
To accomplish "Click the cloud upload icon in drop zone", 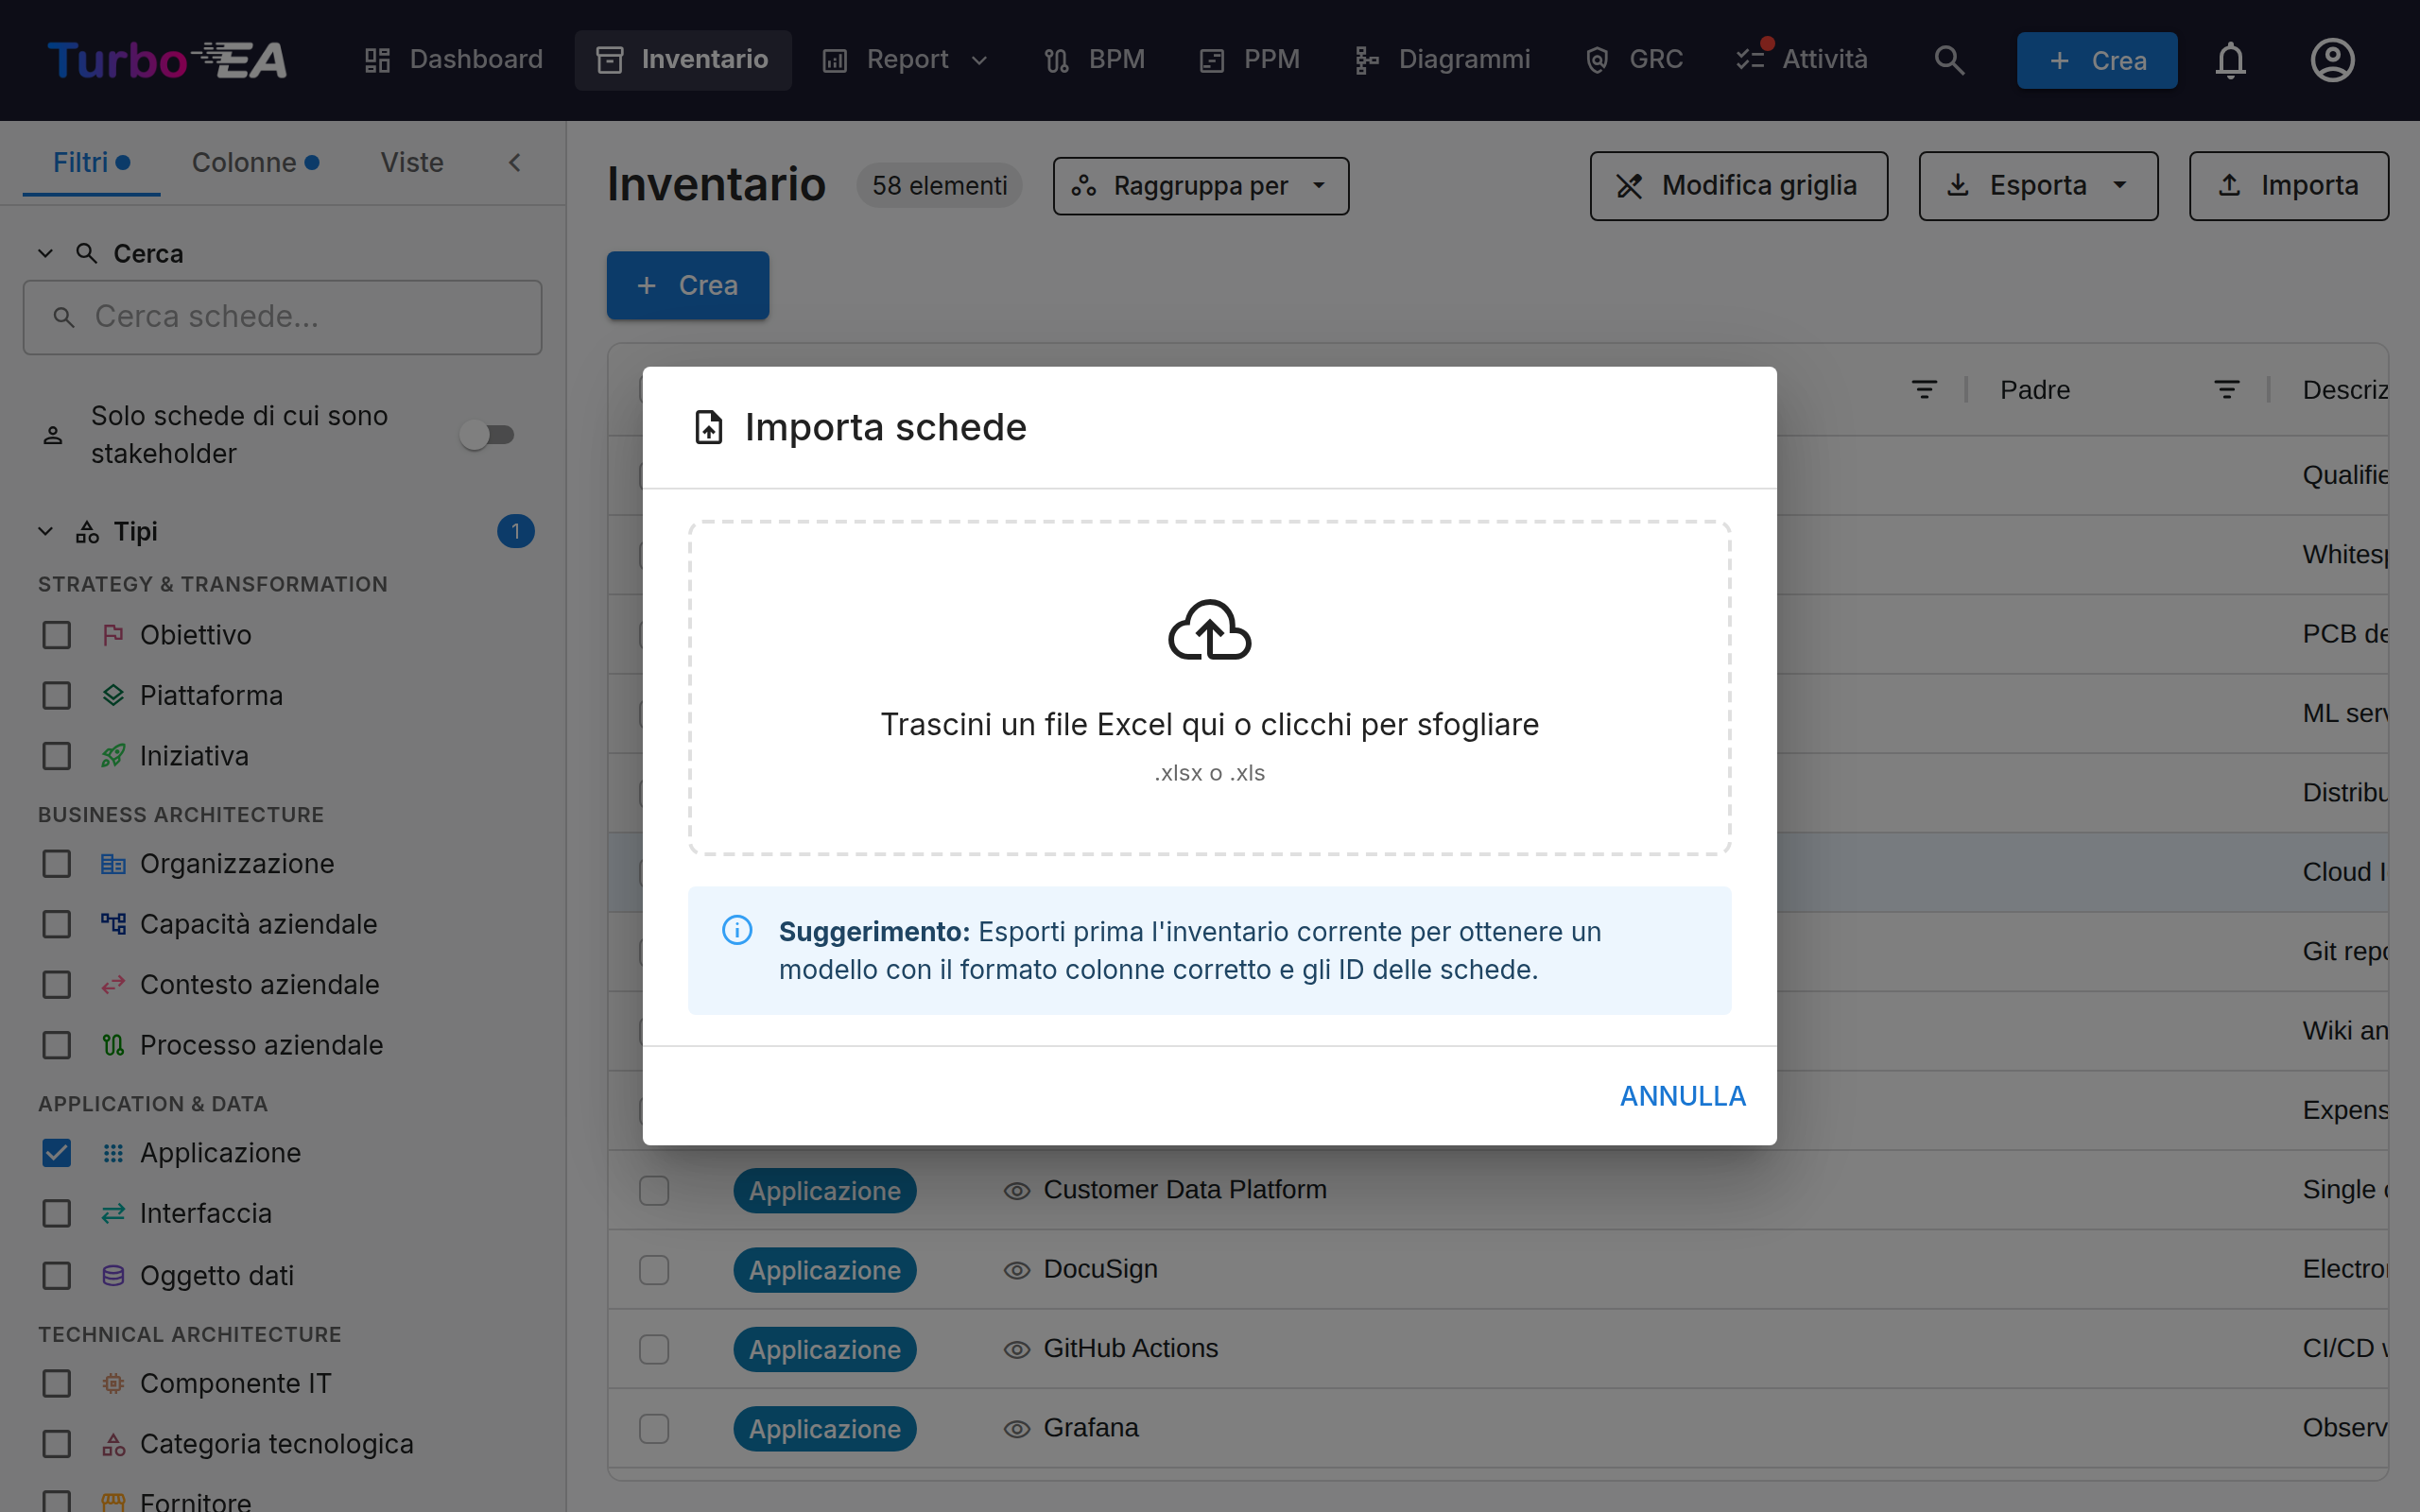I will pos(1209,630).
